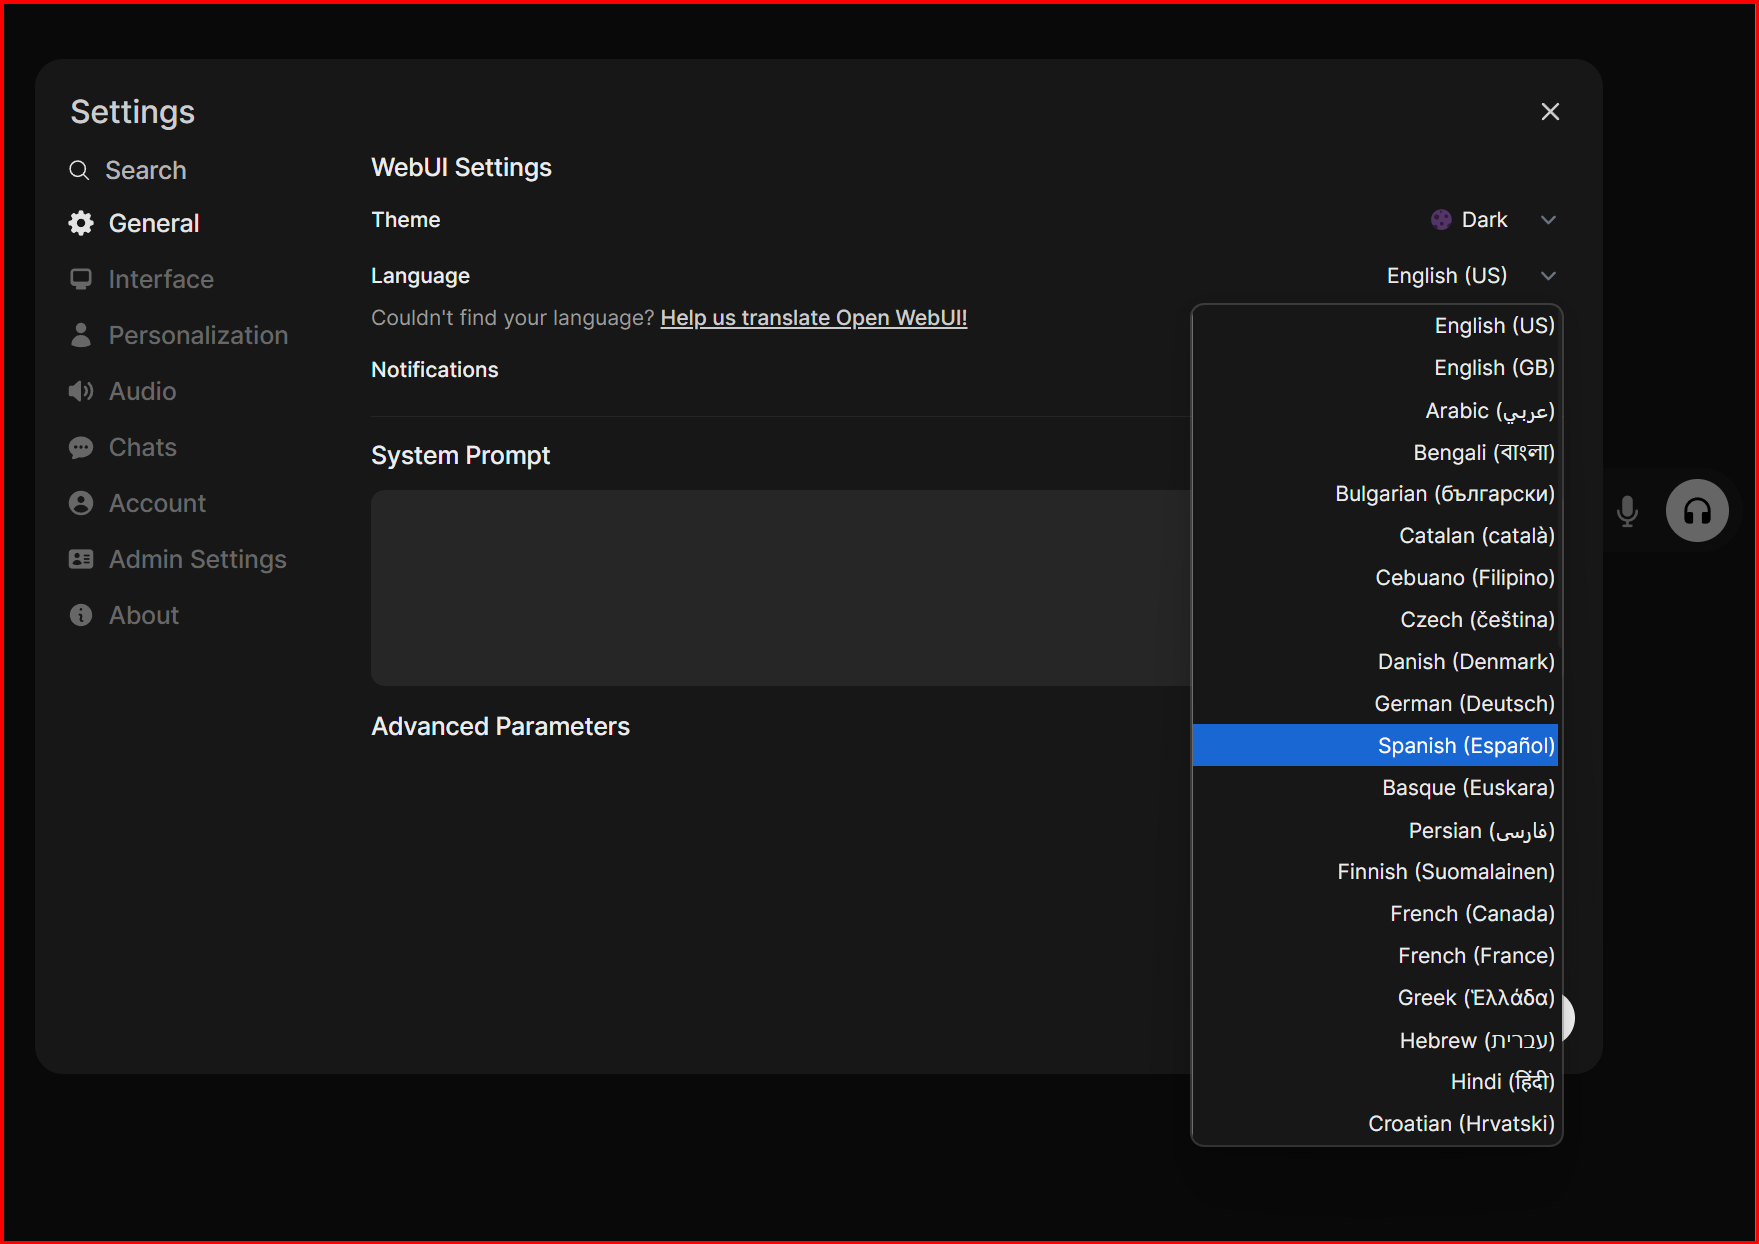Screen dimensions: 1759x1244
Task: Choose Cebuano (Filipino) option
Action: click(1376, 578)
